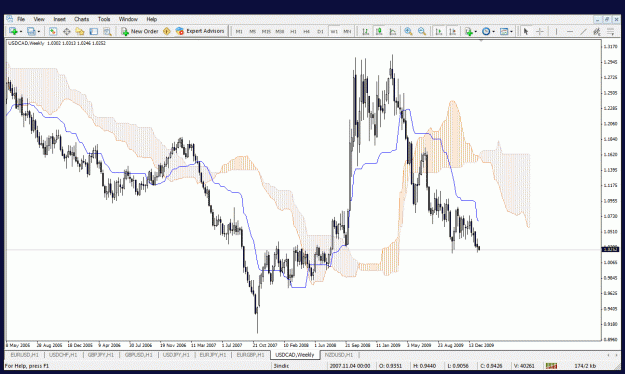Switch to USDJPY,H1 chart tab
This screenshot has width=625, height=374.
pos(176,355)
